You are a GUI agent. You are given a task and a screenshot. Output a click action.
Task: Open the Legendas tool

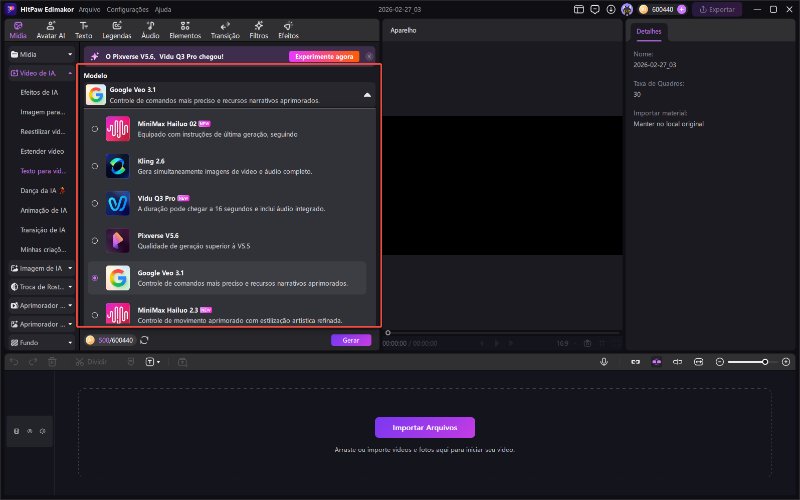click(x=117, y=30)
